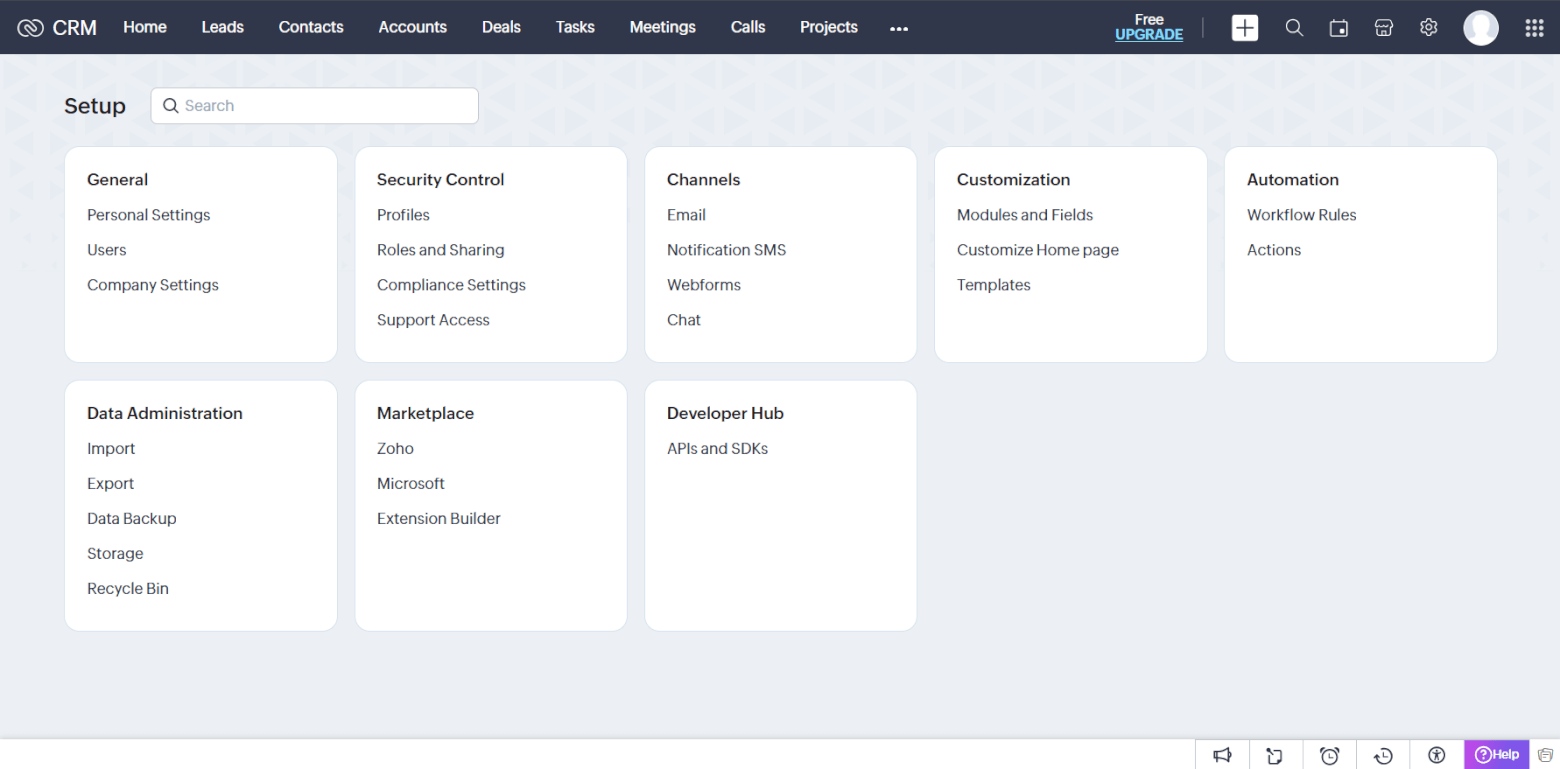Open recent items history icon
This screenshot has width=1560, height=769.
click(x=1383, y=755)
